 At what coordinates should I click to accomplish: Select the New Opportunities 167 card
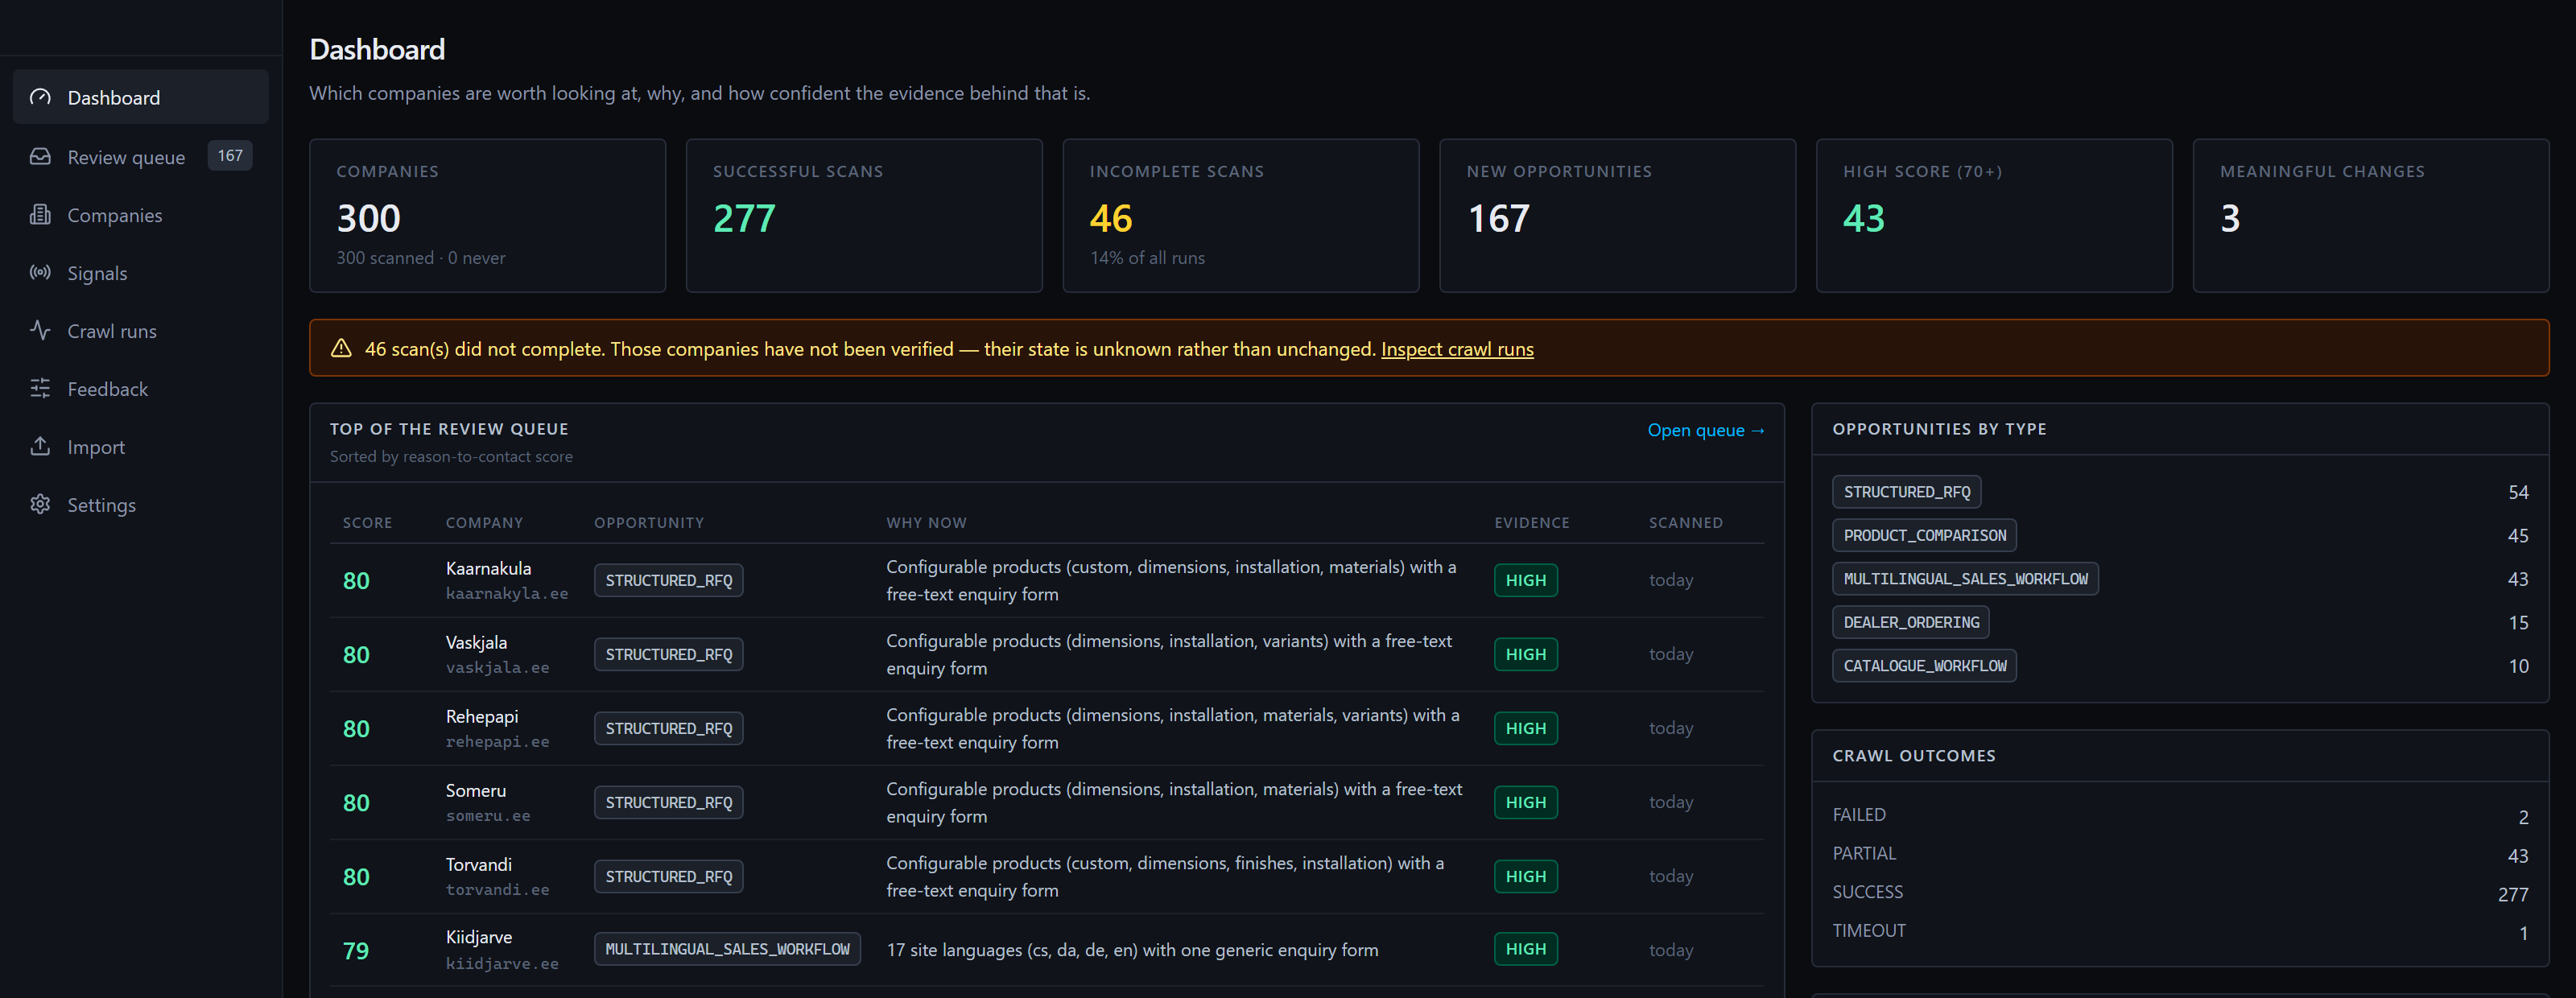(1618, 215)
